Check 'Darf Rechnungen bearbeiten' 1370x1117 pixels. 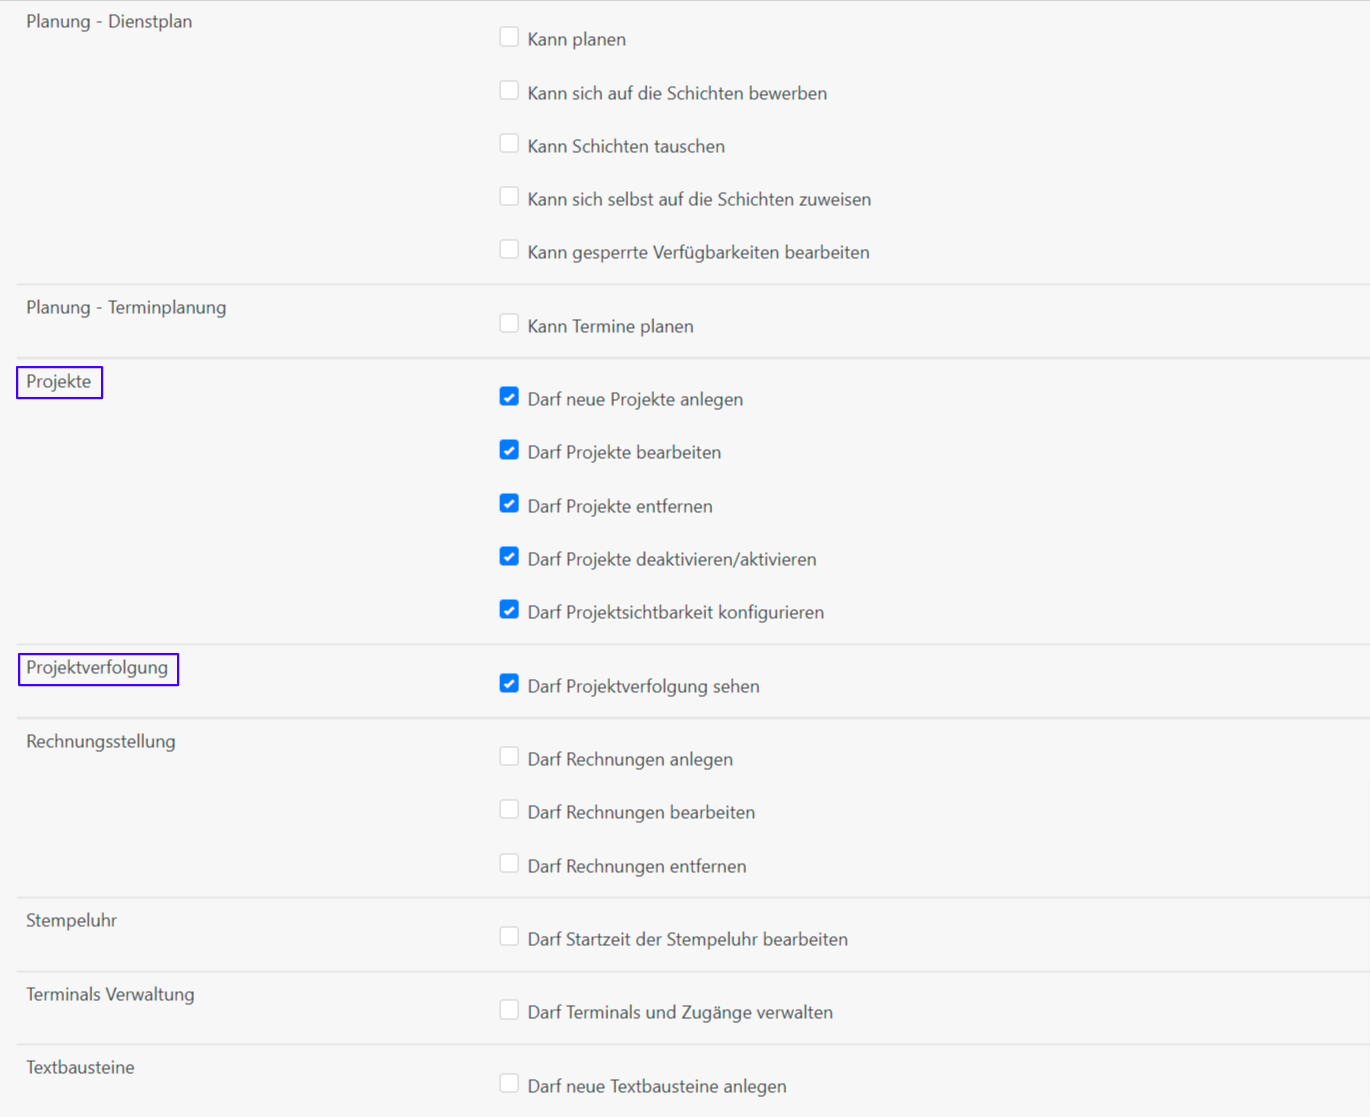(x=509, y=810)
